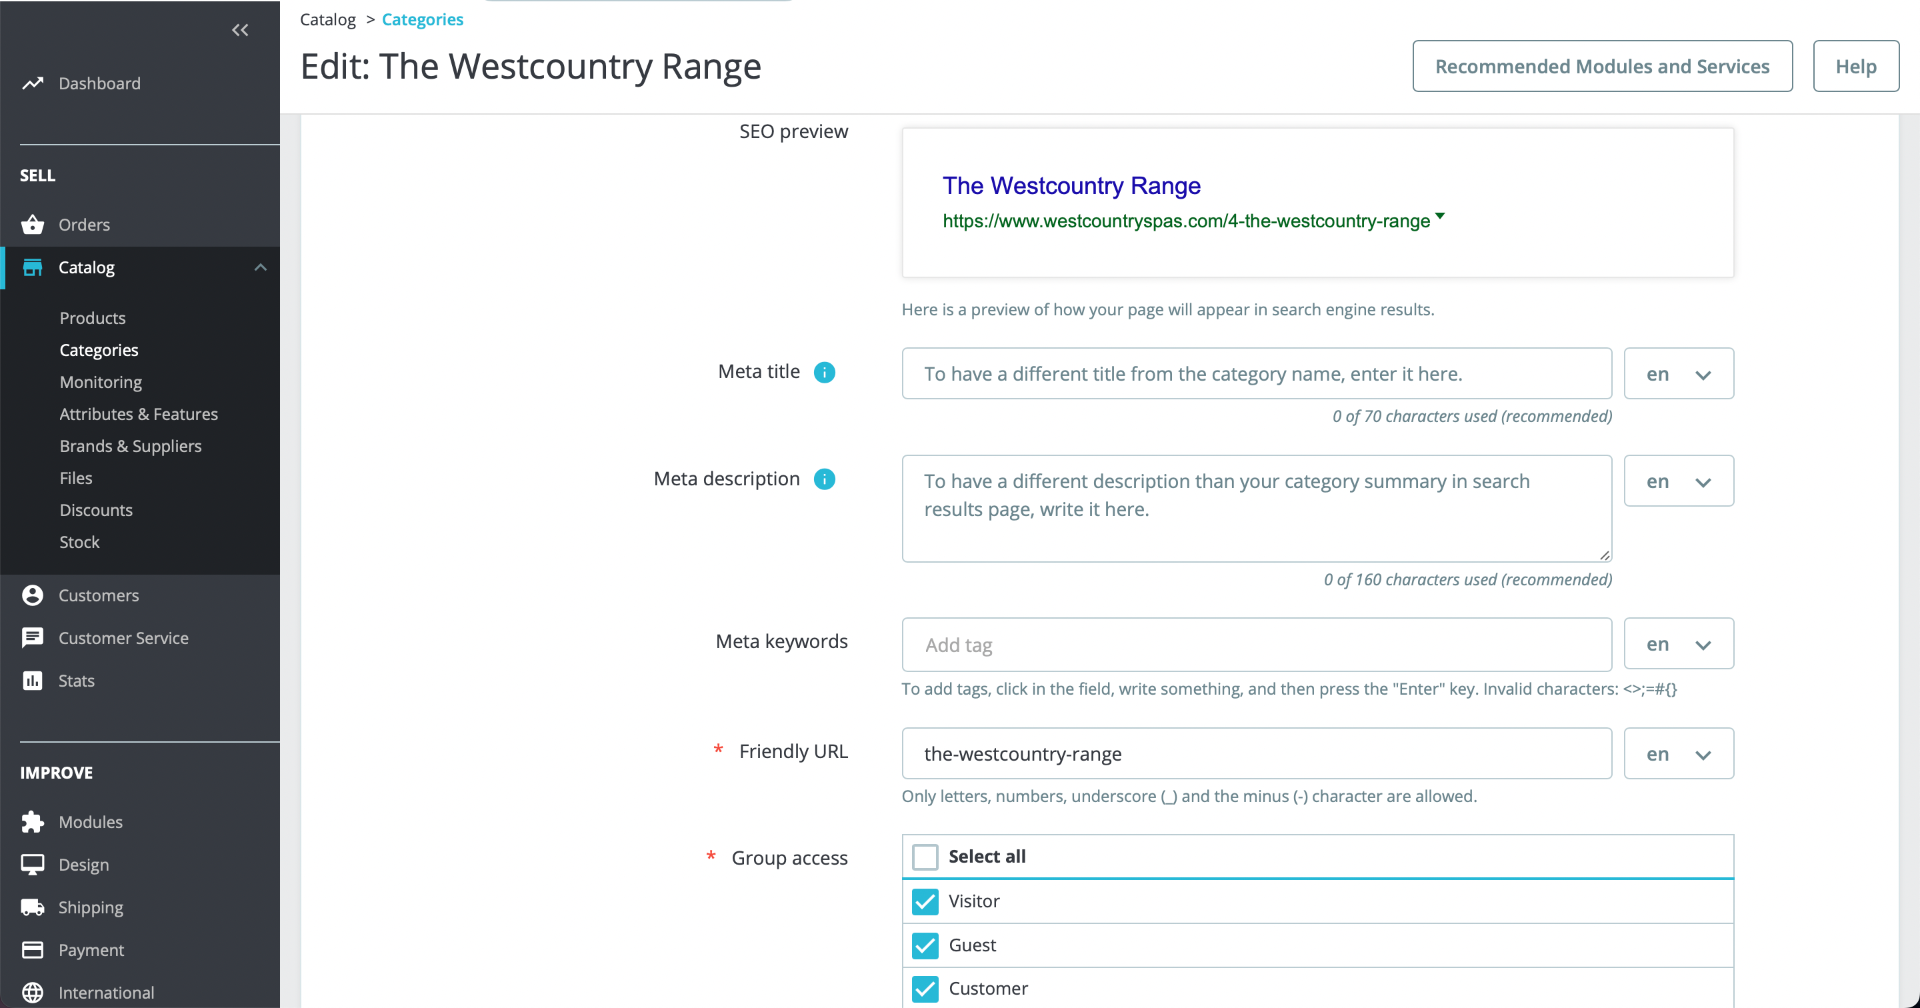This screenshot has height=1008, width=1920.
Task: Click the Categories breadcrumb link
Action: (422, 20)
